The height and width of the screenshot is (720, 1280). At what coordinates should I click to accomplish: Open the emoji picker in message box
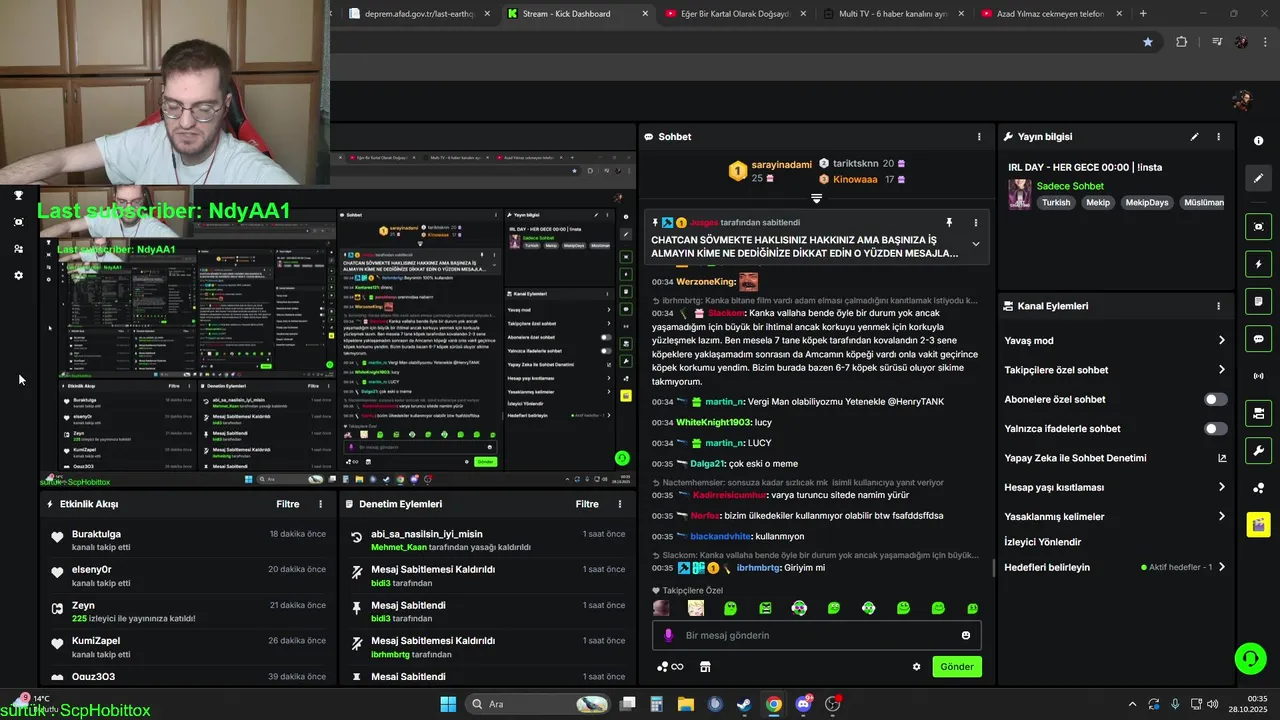tap(966, 635)
